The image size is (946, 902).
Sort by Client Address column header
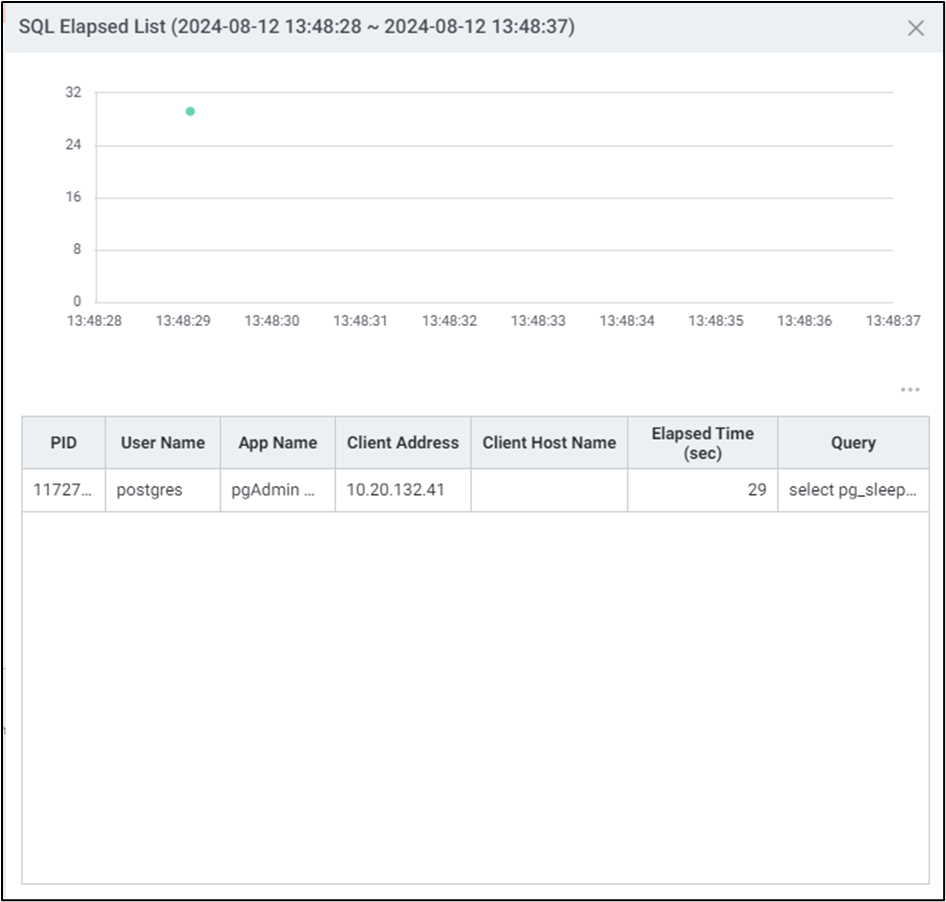[x=403, y=443]
